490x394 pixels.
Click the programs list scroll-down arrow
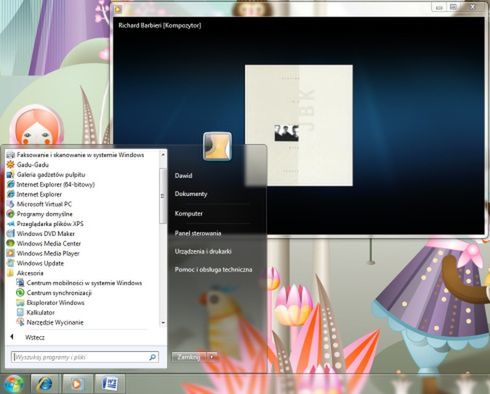(163, 322)
